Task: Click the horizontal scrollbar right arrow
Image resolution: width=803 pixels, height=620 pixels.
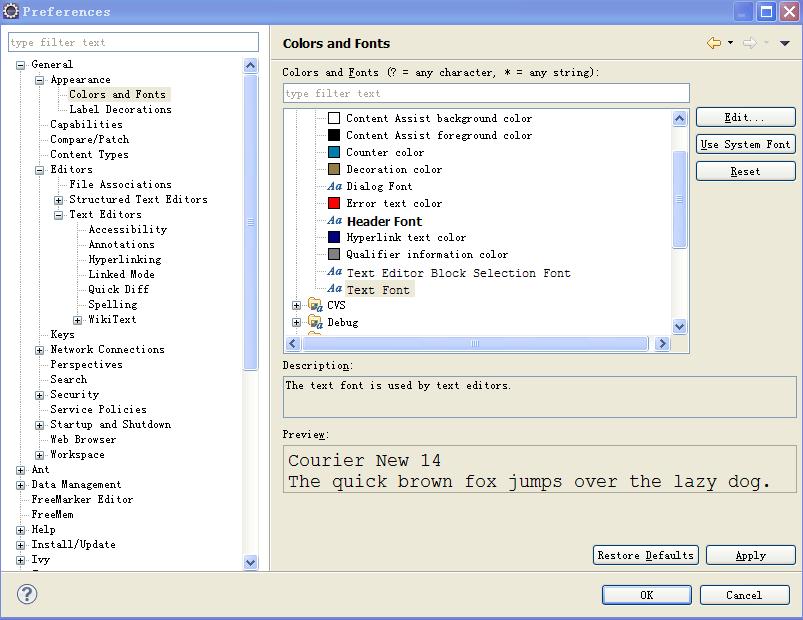Action: 661,343
